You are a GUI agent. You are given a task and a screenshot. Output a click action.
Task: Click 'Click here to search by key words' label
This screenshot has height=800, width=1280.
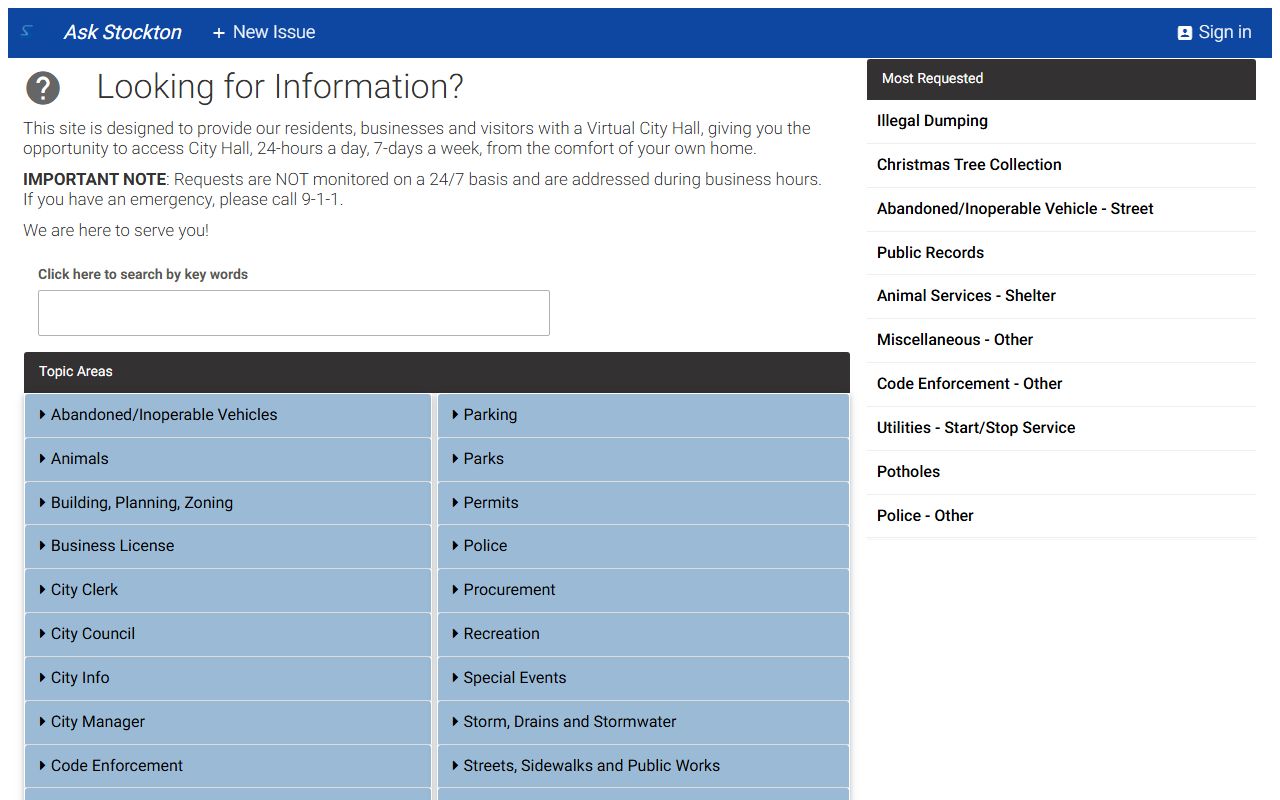[143, 274]
